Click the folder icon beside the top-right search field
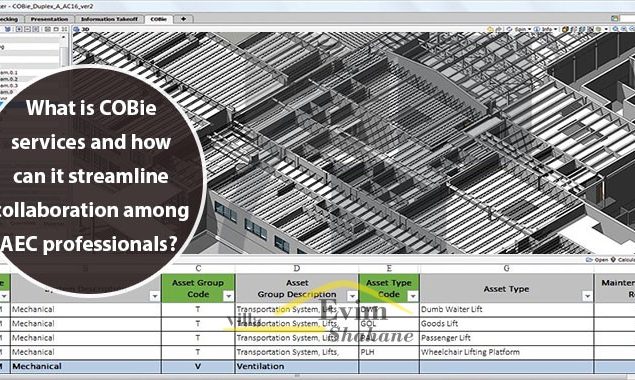This screenshot has width=635, height=380. [x=614, y=18]
